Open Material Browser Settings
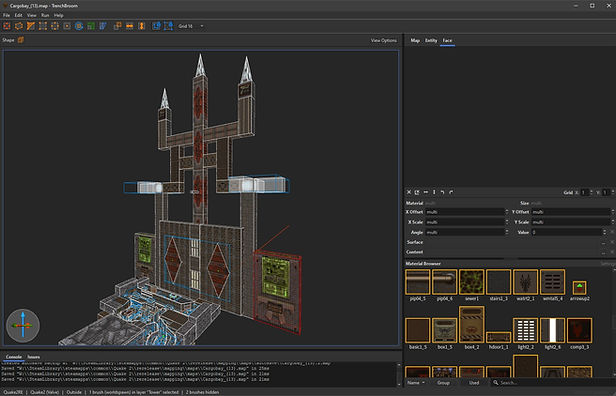This screenshot has width=616, height=396. click(608, 264)
